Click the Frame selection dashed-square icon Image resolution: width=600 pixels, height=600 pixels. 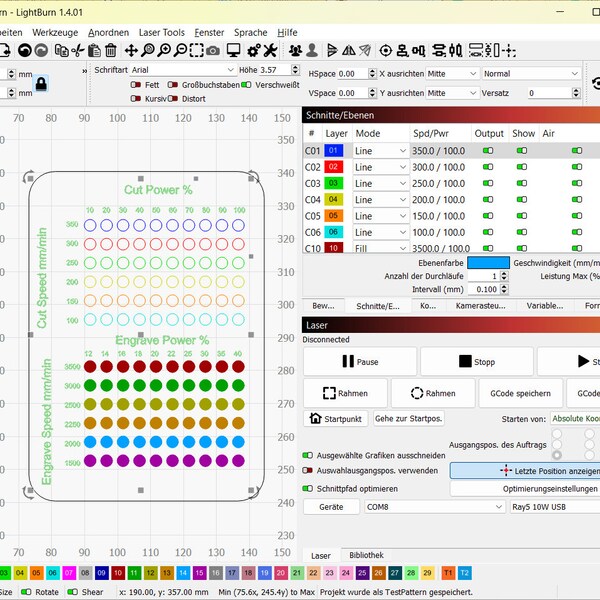[197, 50]
